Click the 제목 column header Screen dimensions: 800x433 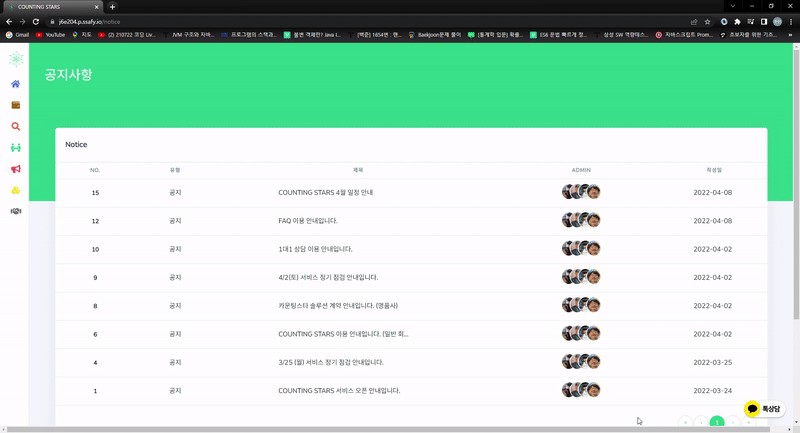click(358, 170)
